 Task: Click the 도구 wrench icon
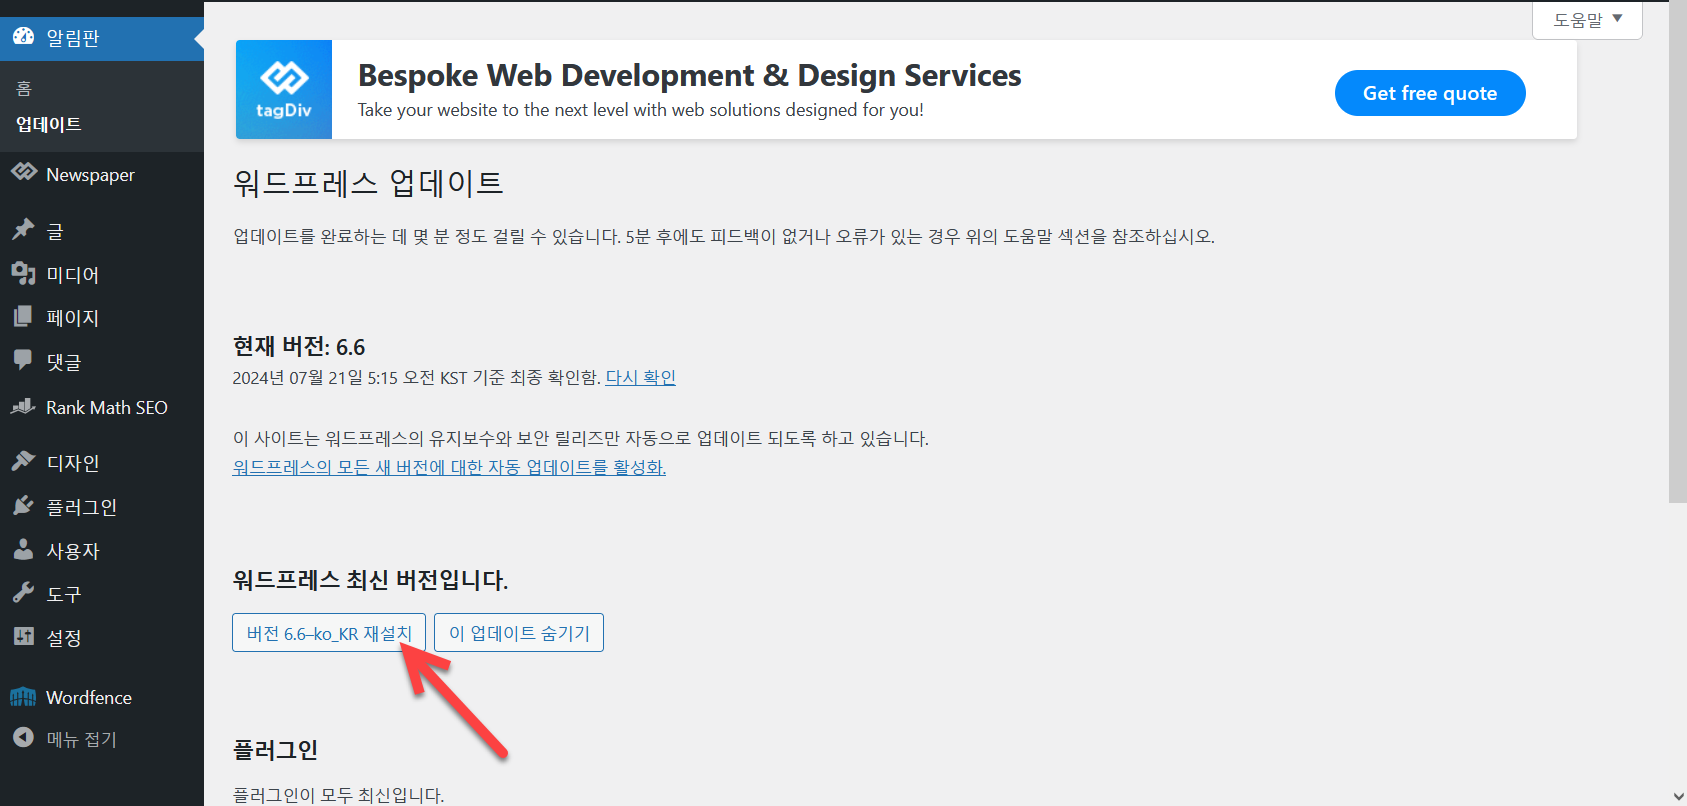[x=23, y=593]
